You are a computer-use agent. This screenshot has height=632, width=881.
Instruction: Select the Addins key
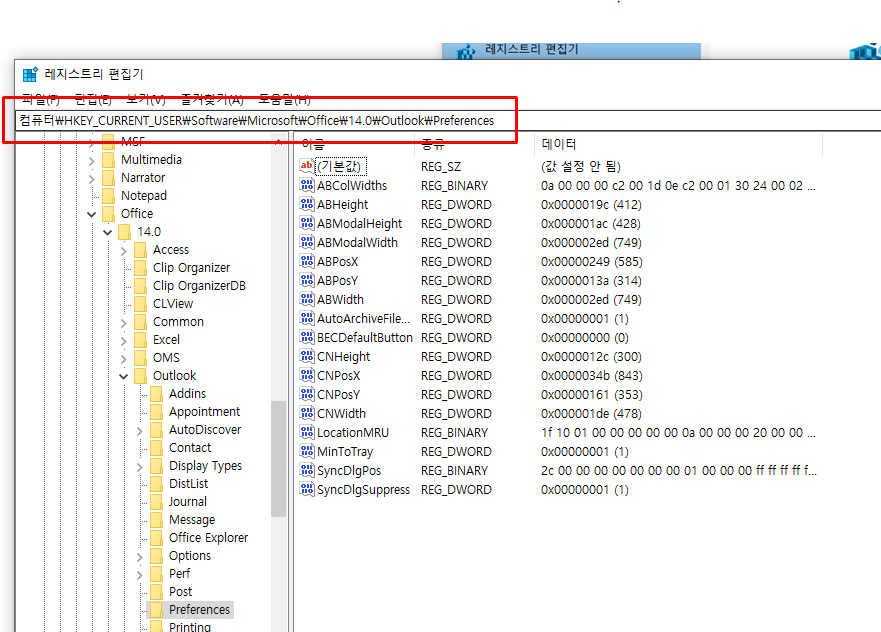pyautogui.click(x=188, y=393)
